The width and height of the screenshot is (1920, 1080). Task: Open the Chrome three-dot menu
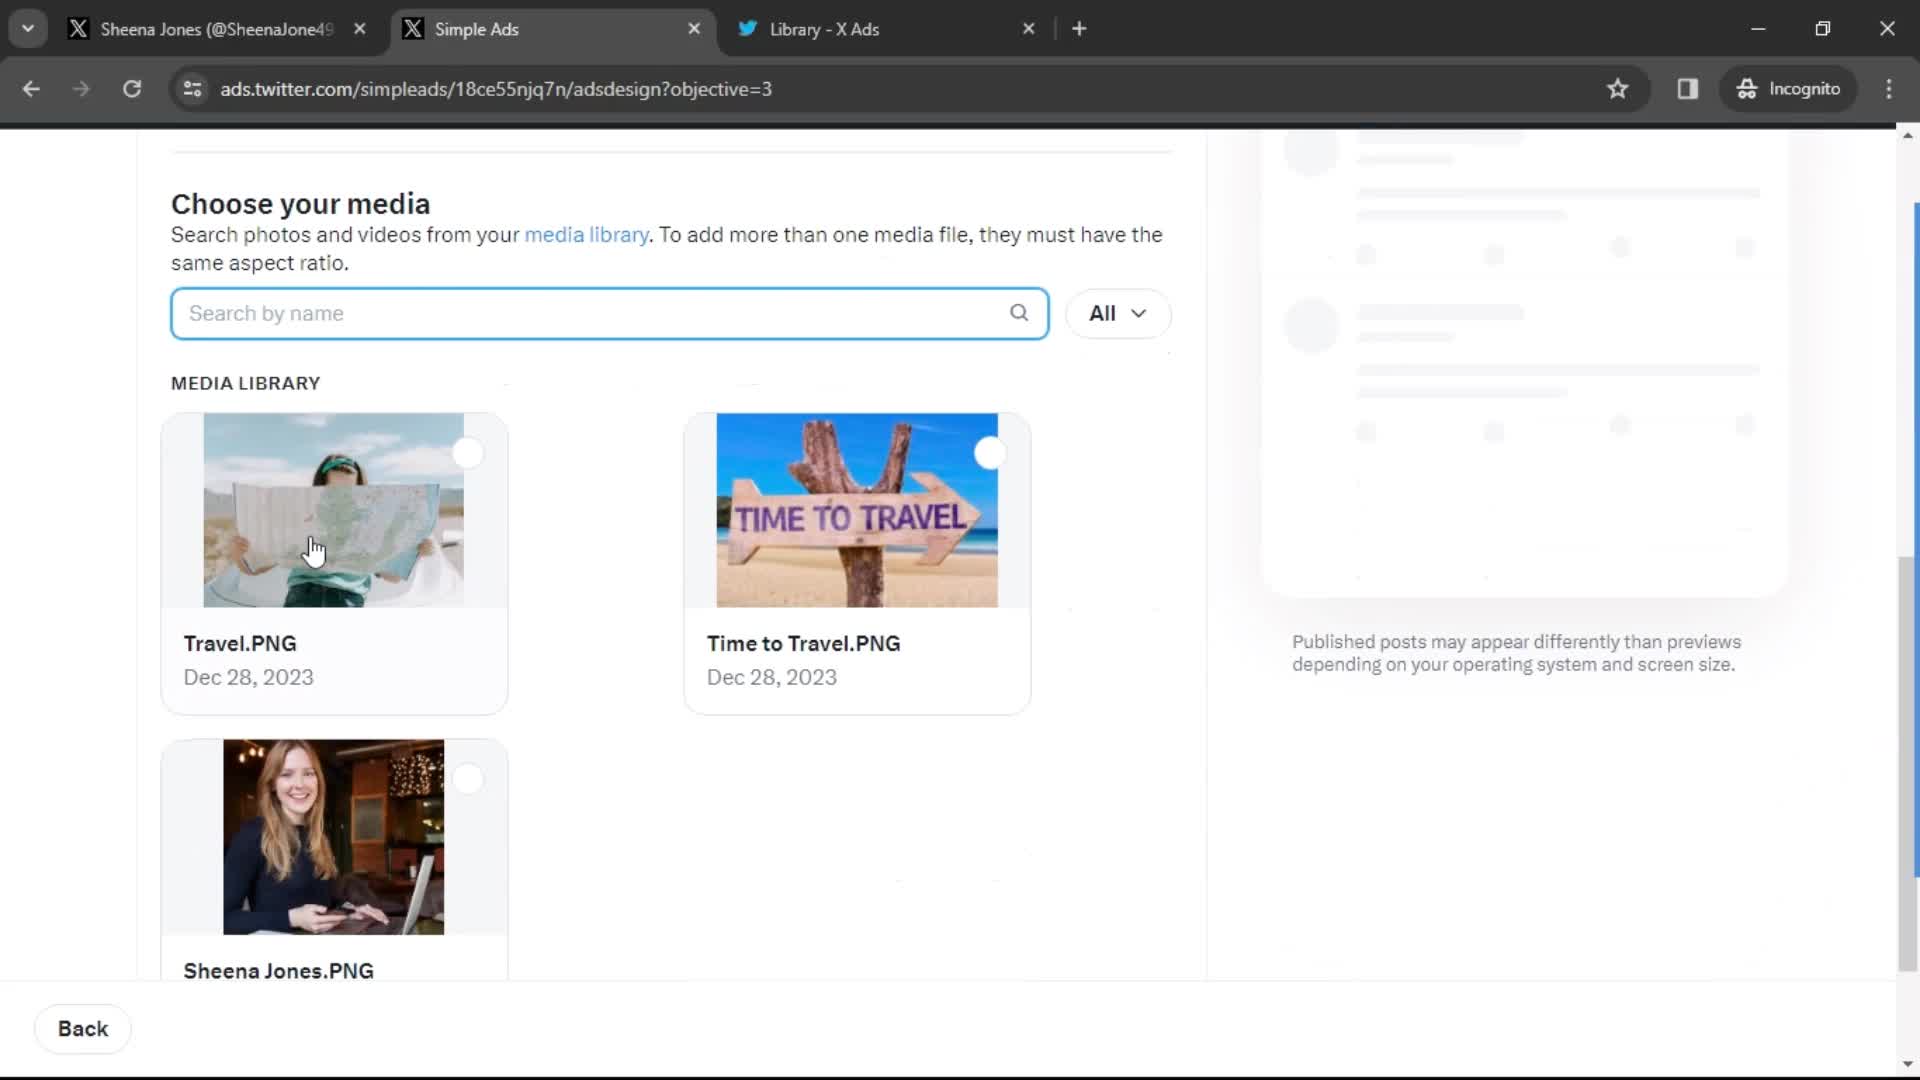1889,89
